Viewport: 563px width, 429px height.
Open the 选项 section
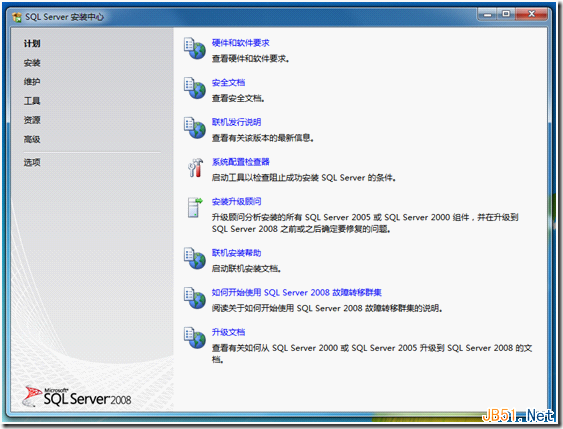(x=32, y=162)
